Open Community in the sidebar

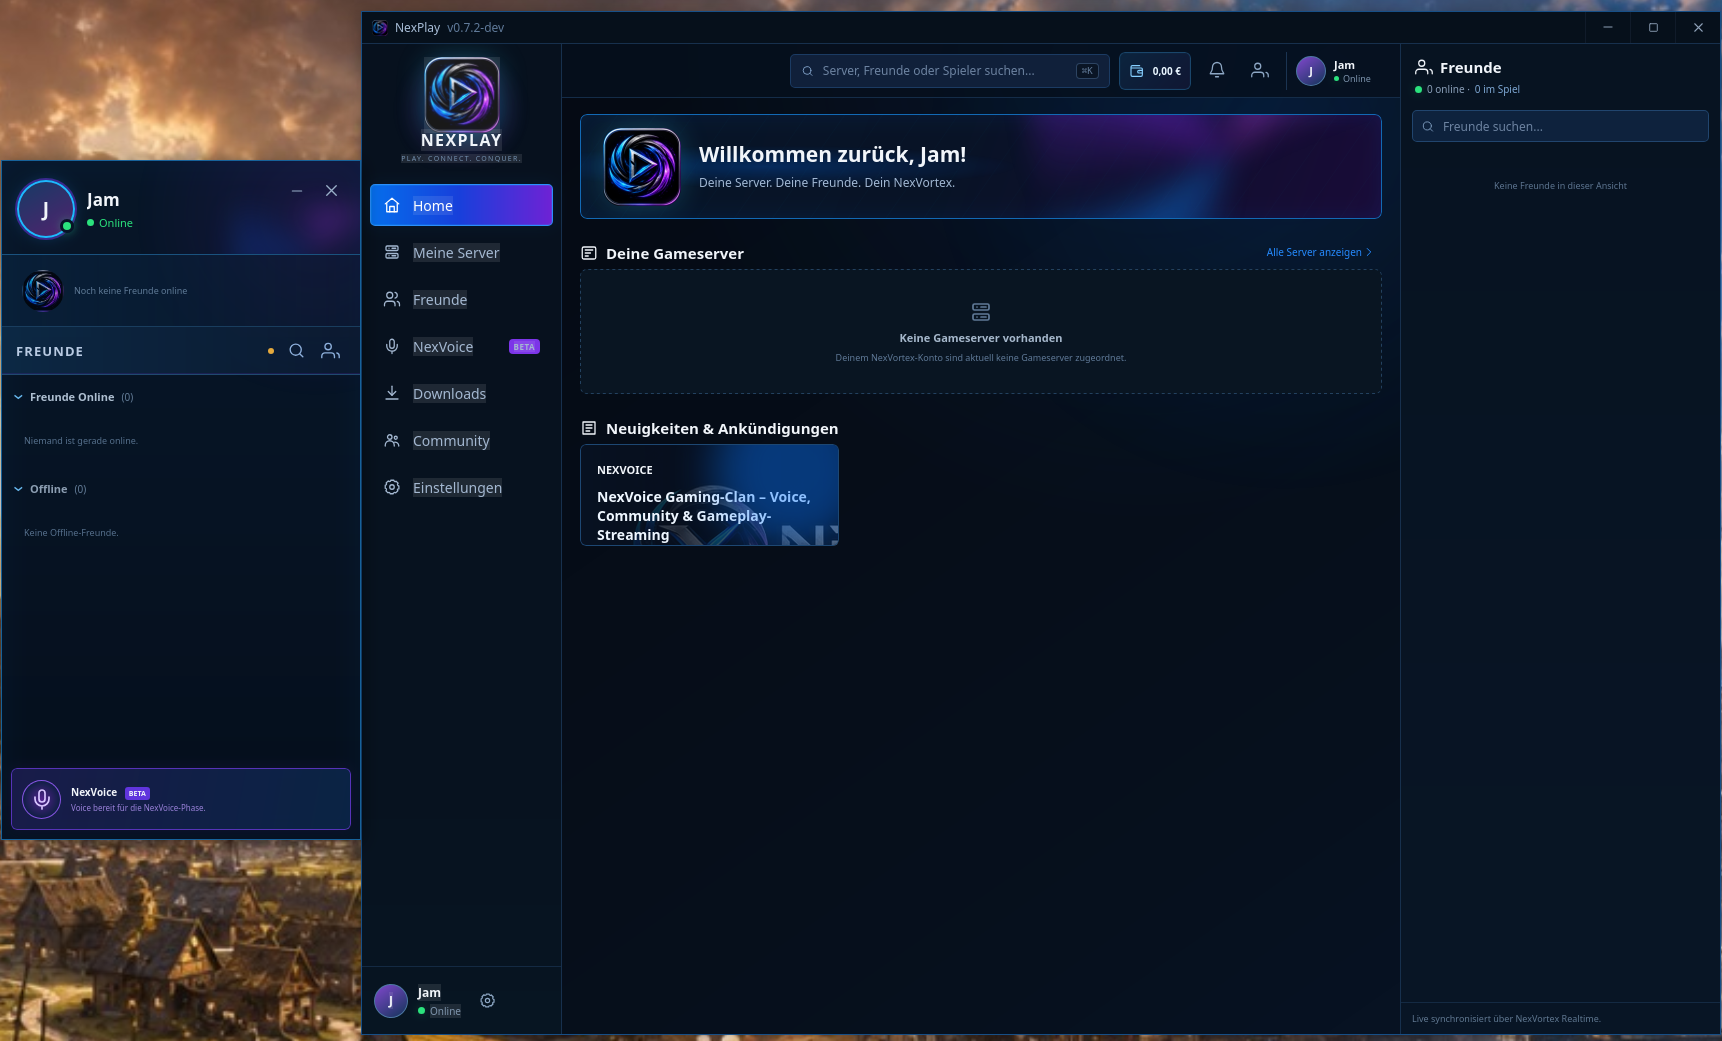(x=461, y=441)
